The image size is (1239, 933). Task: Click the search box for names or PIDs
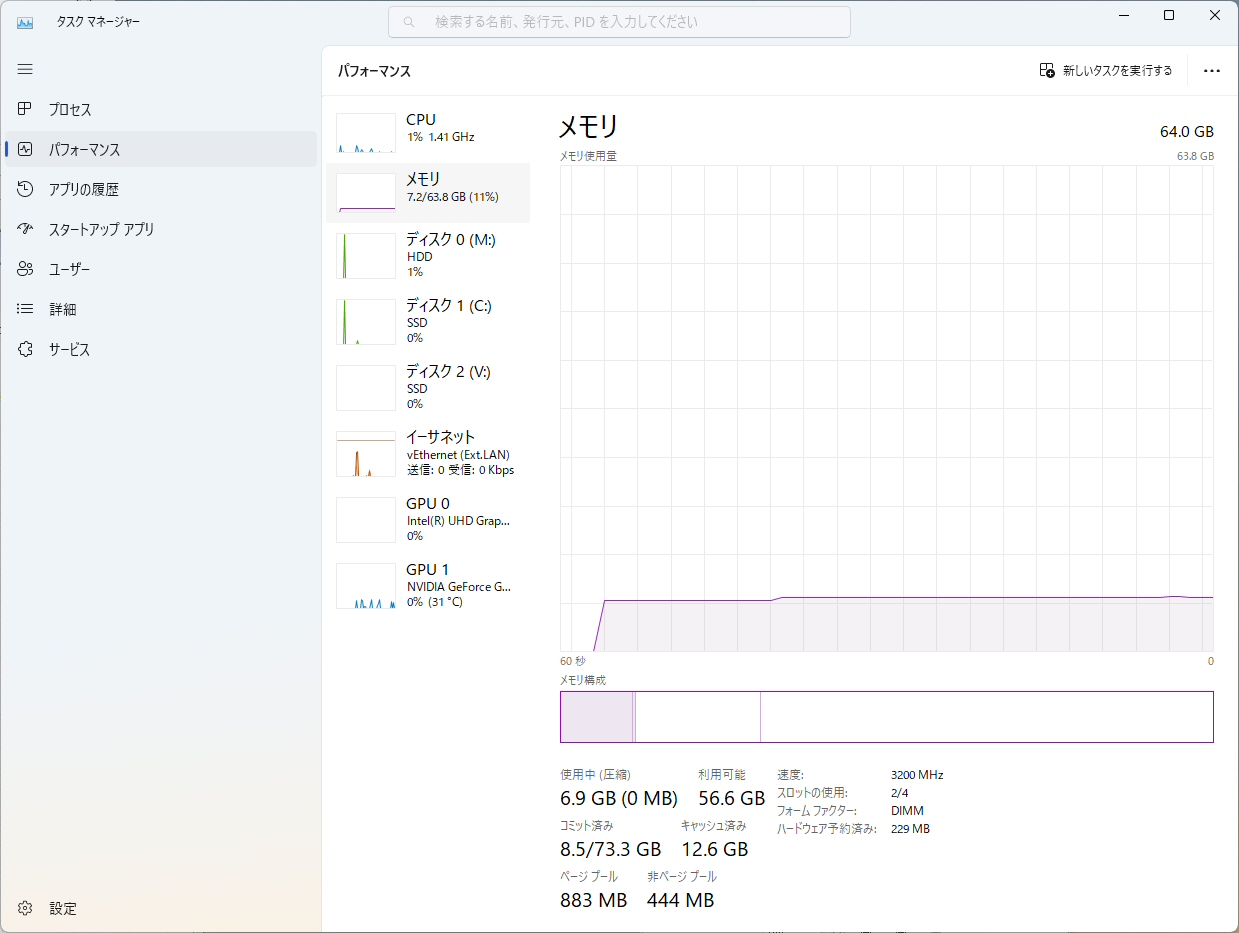619,22
